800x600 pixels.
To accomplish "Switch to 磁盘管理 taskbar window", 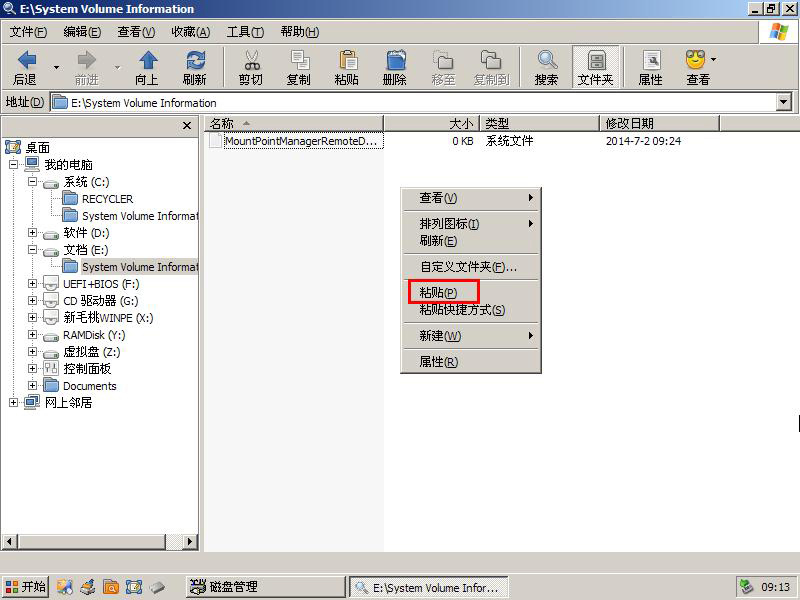I will (x=265, y=587).
